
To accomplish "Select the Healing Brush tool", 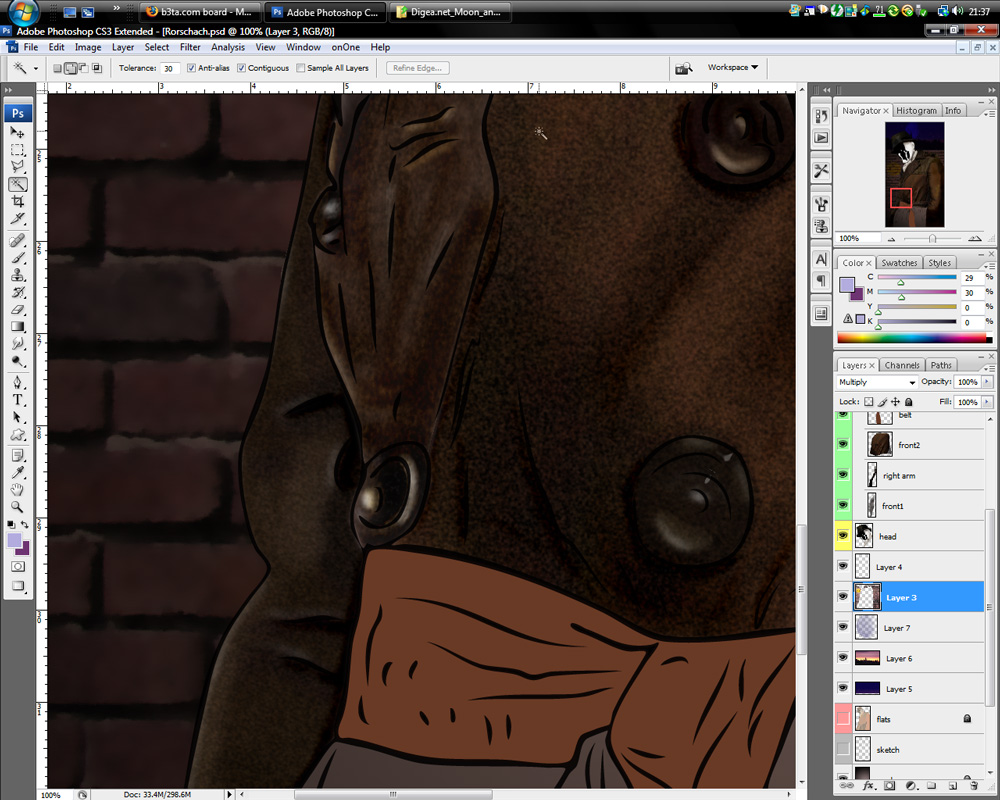I will pyautogui.click(x=17, y=241).
